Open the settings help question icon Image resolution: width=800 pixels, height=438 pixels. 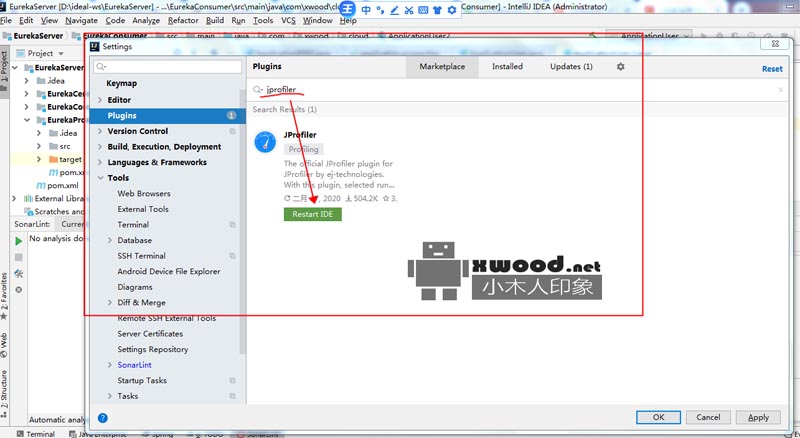103,418
